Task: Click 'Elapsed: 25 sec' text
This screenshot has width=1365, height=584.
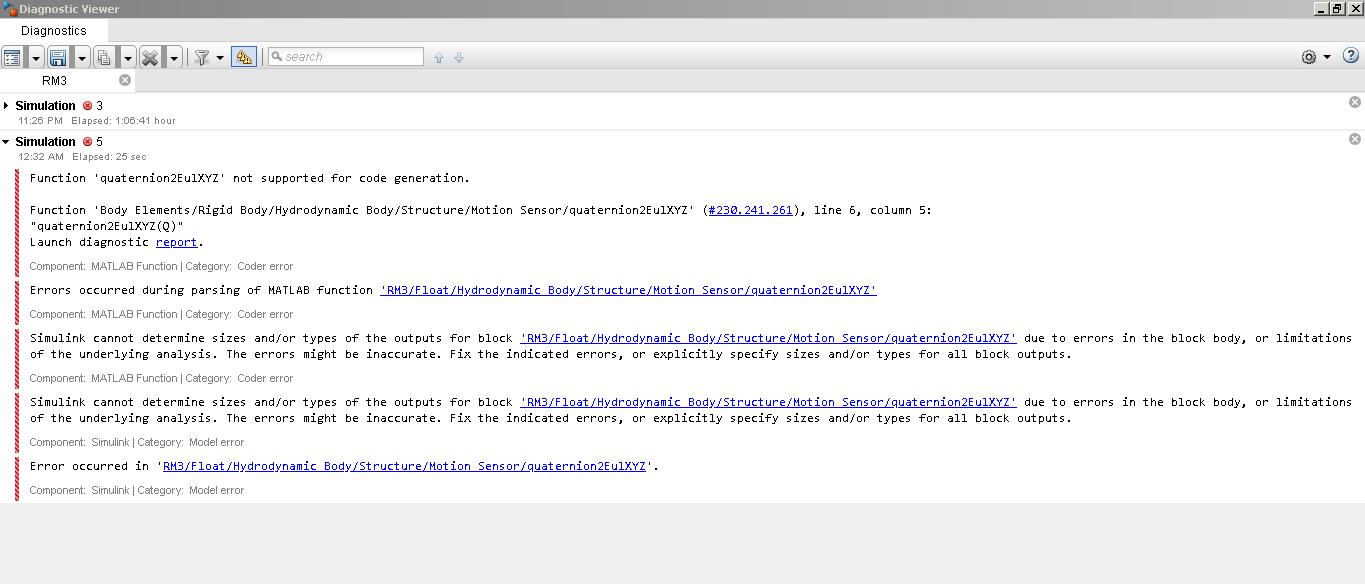Action: click(x=109, y=156)
